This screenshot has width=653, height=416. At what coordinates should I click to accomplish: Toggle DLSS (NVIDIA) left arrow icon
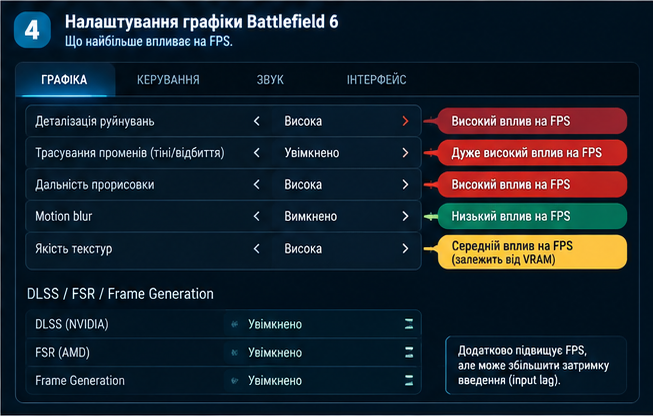(234, 324)
